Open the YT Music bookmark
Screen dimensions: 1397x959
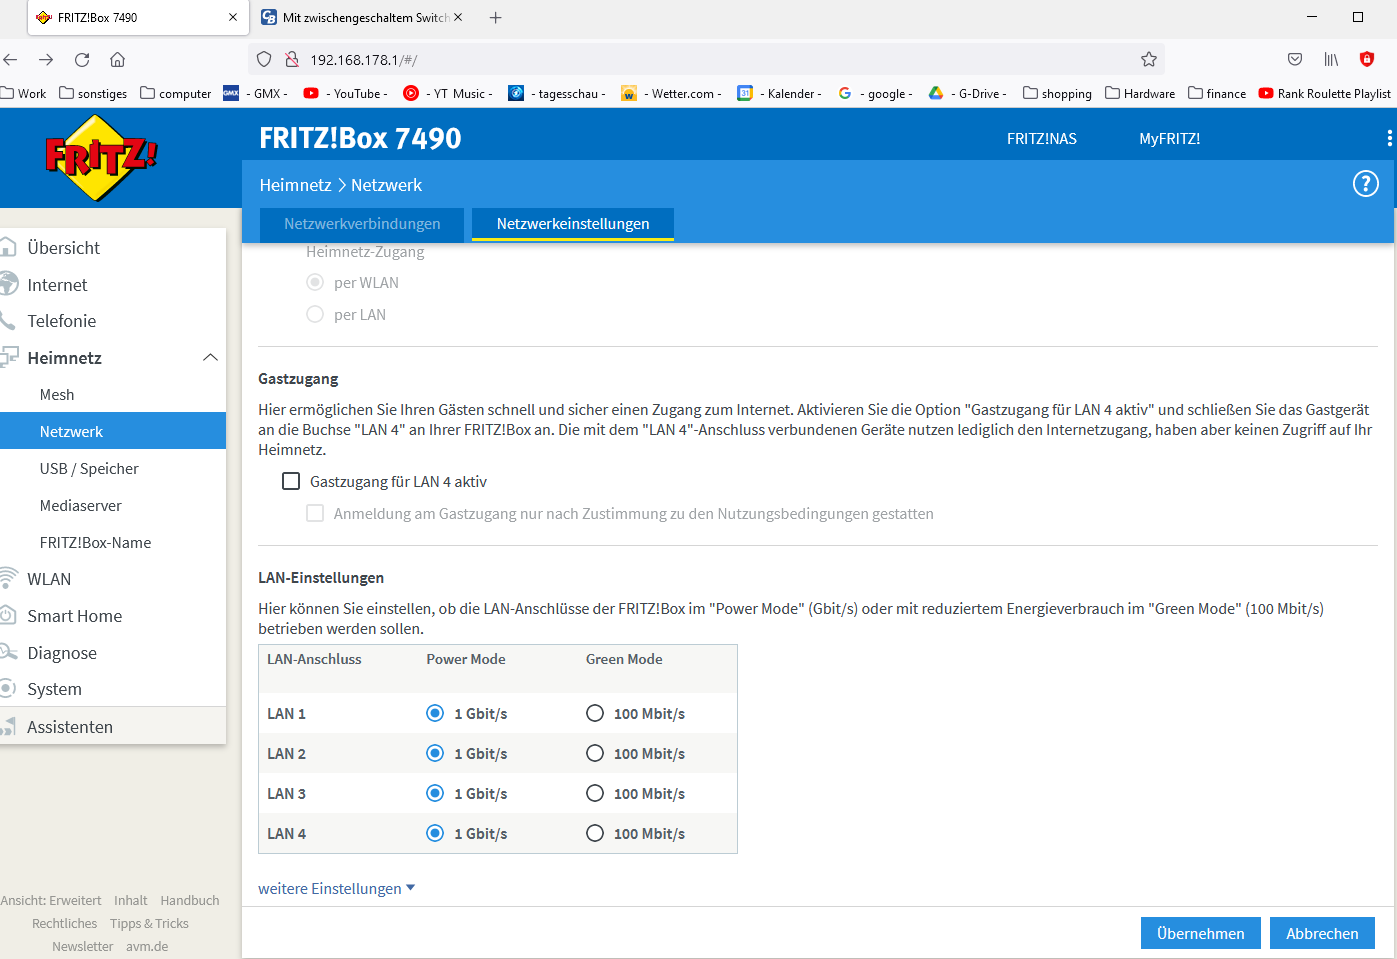click(x=448, y=93)
